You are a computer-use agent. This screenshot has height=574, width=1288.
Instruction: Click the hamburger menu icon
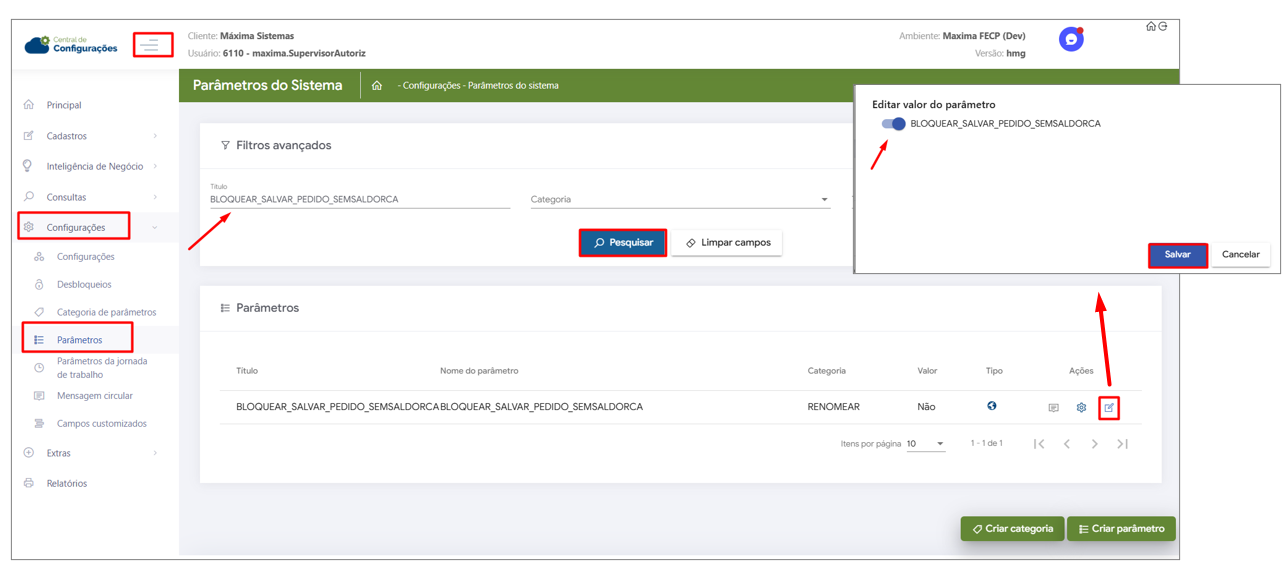[150, 45]
